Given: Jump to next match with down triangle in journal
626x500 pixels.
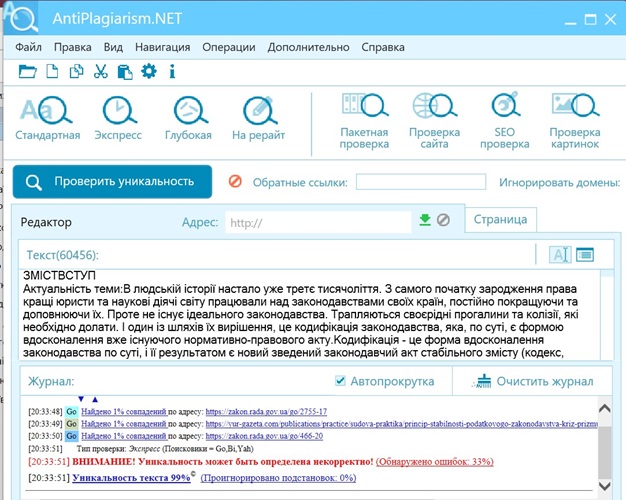Looking at the screenshot, I should pyautogui.click(x=81, y=399).
